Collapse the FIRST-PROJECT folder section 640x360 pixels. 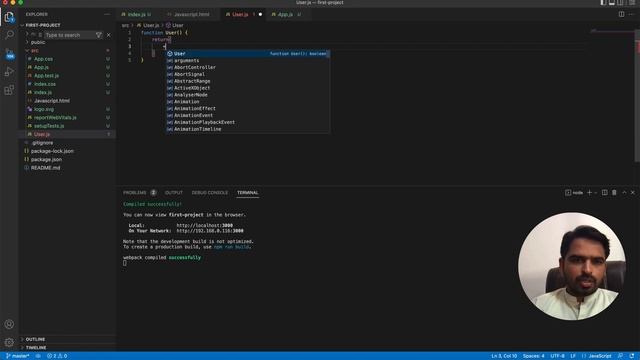click(43, 25)
